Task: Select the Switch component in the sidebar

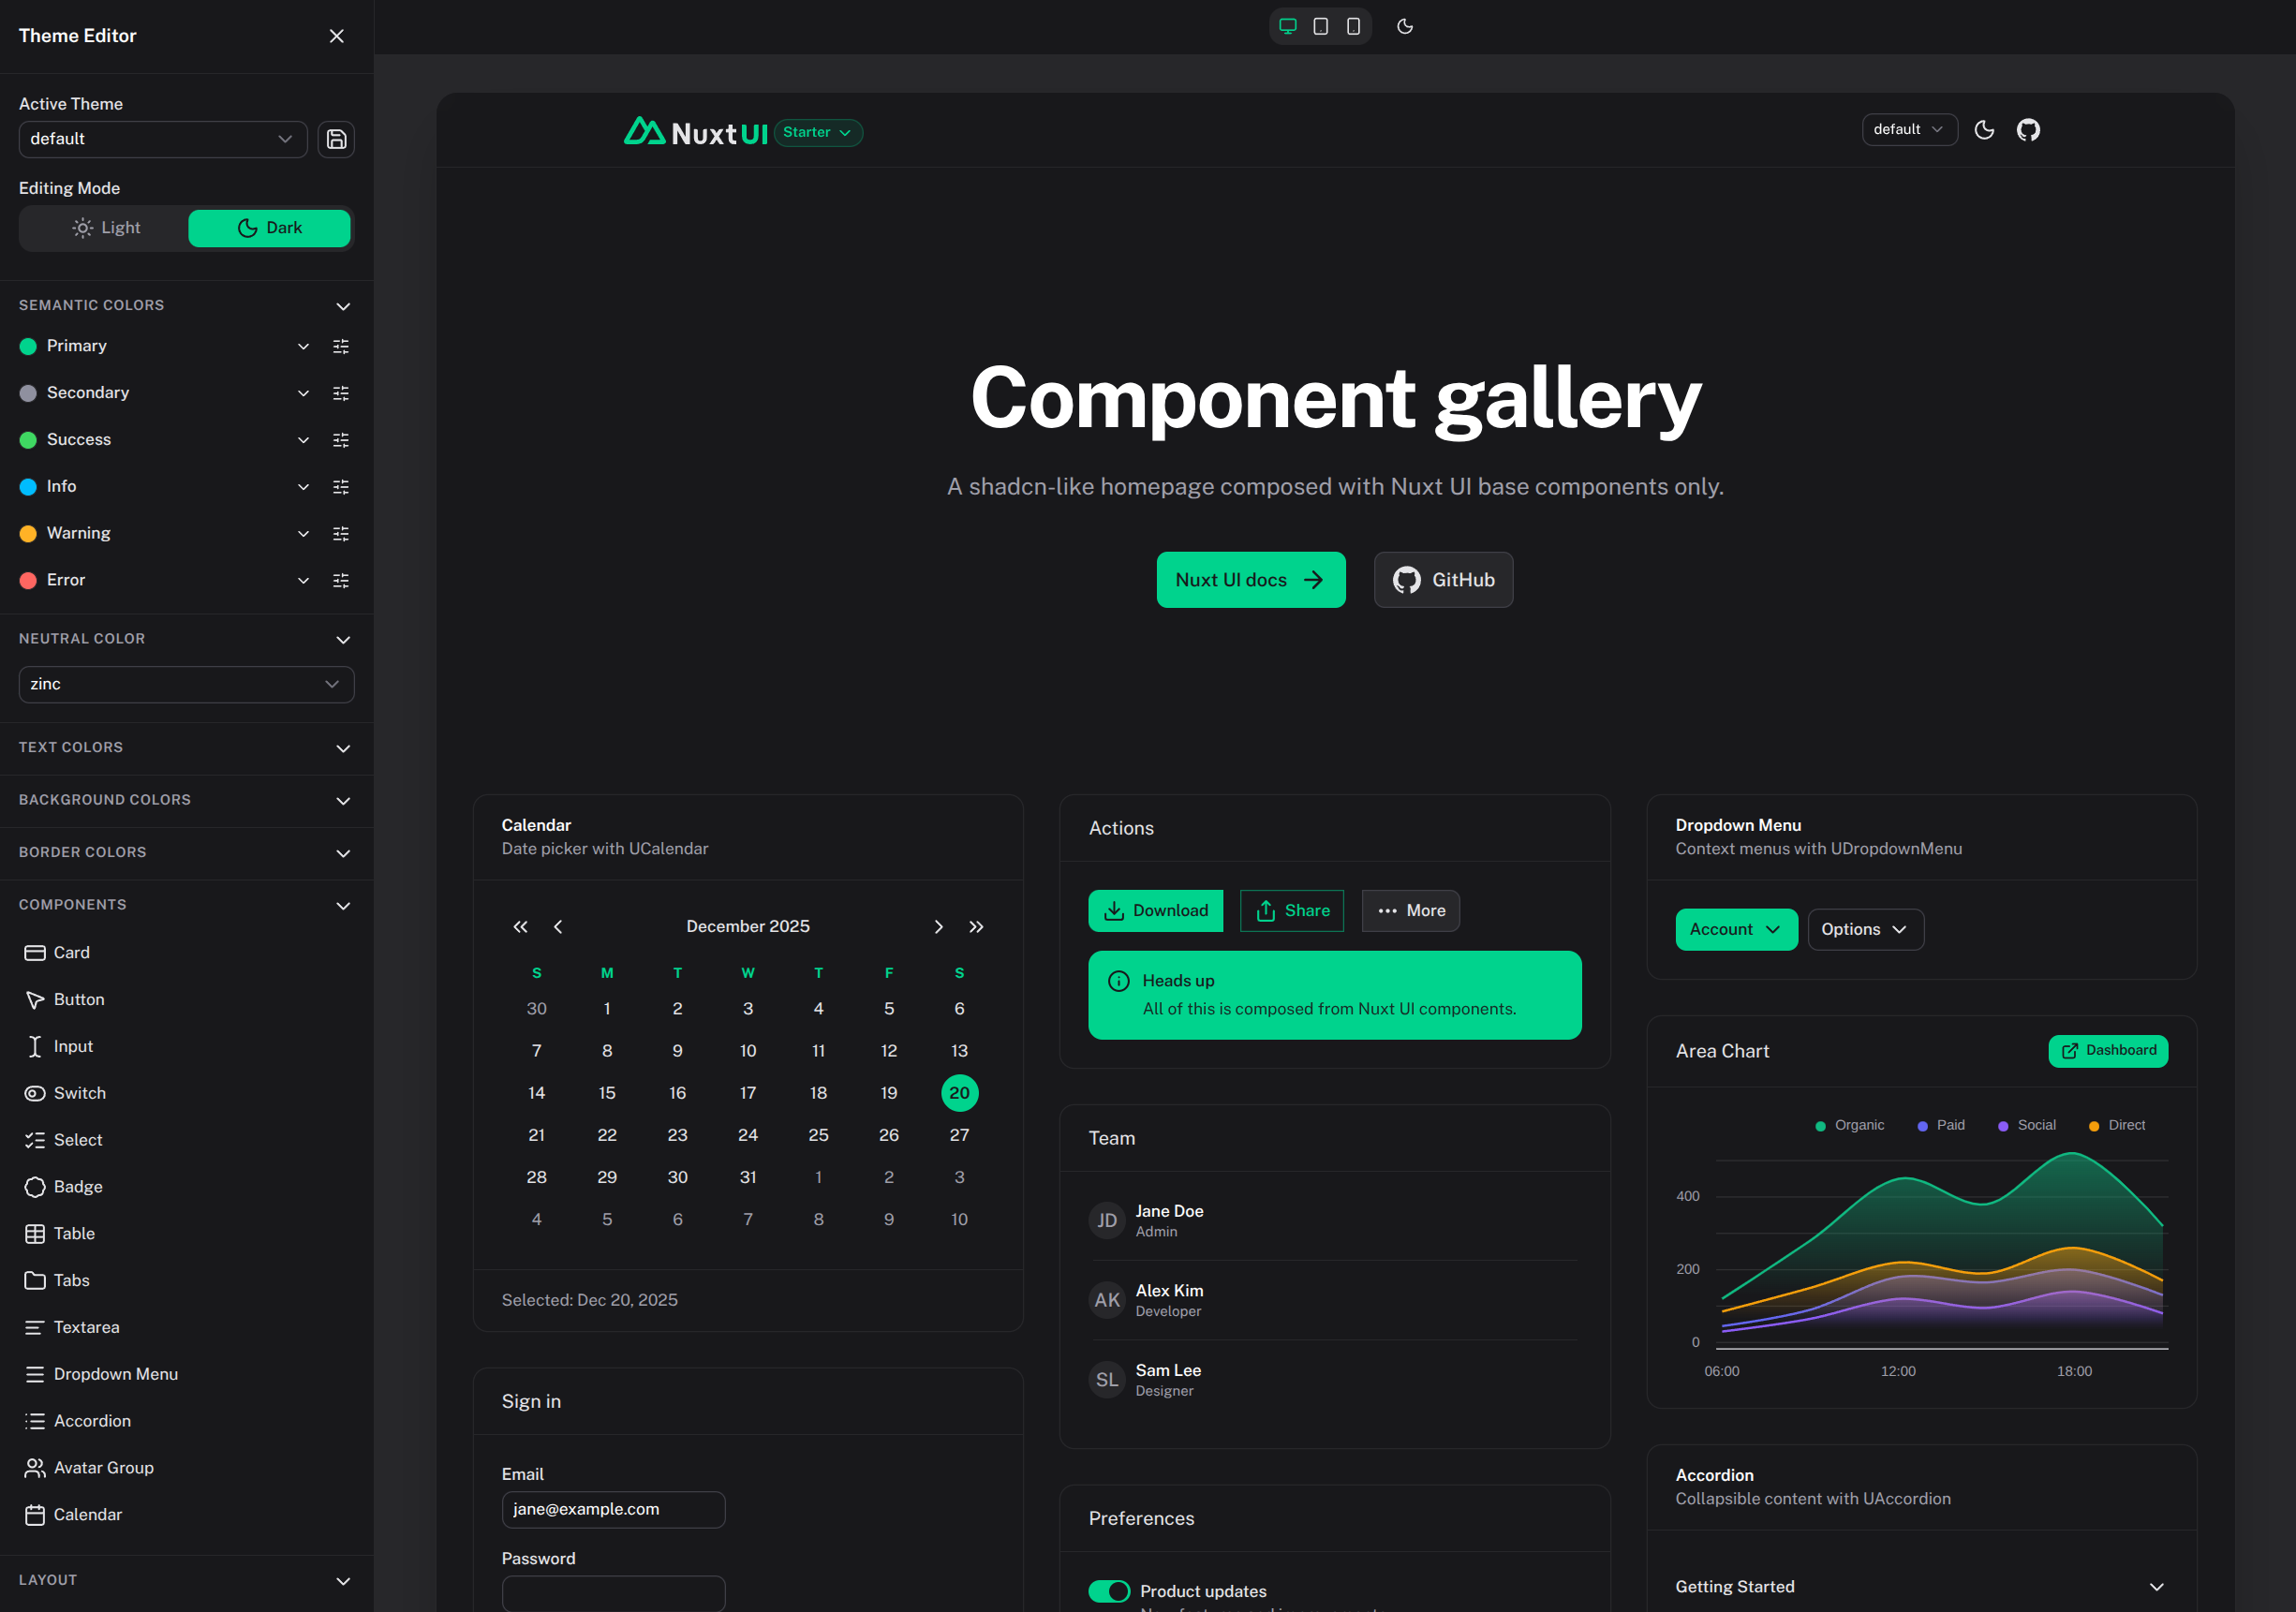Action: pos(80,1093)
